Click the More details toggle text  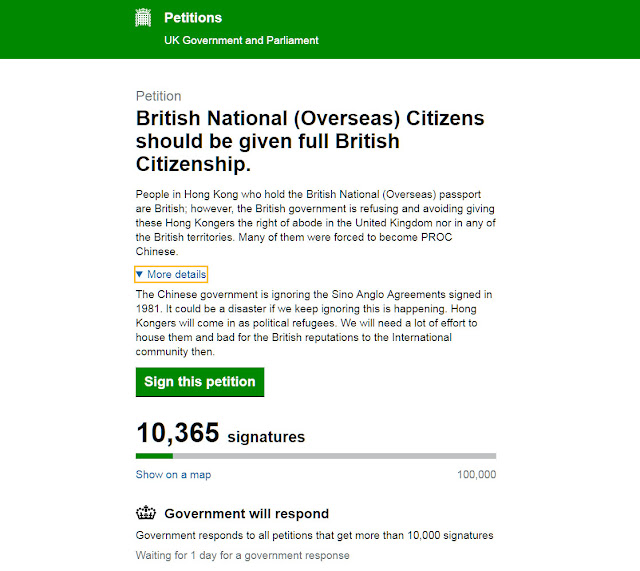[x=177, y=274]
